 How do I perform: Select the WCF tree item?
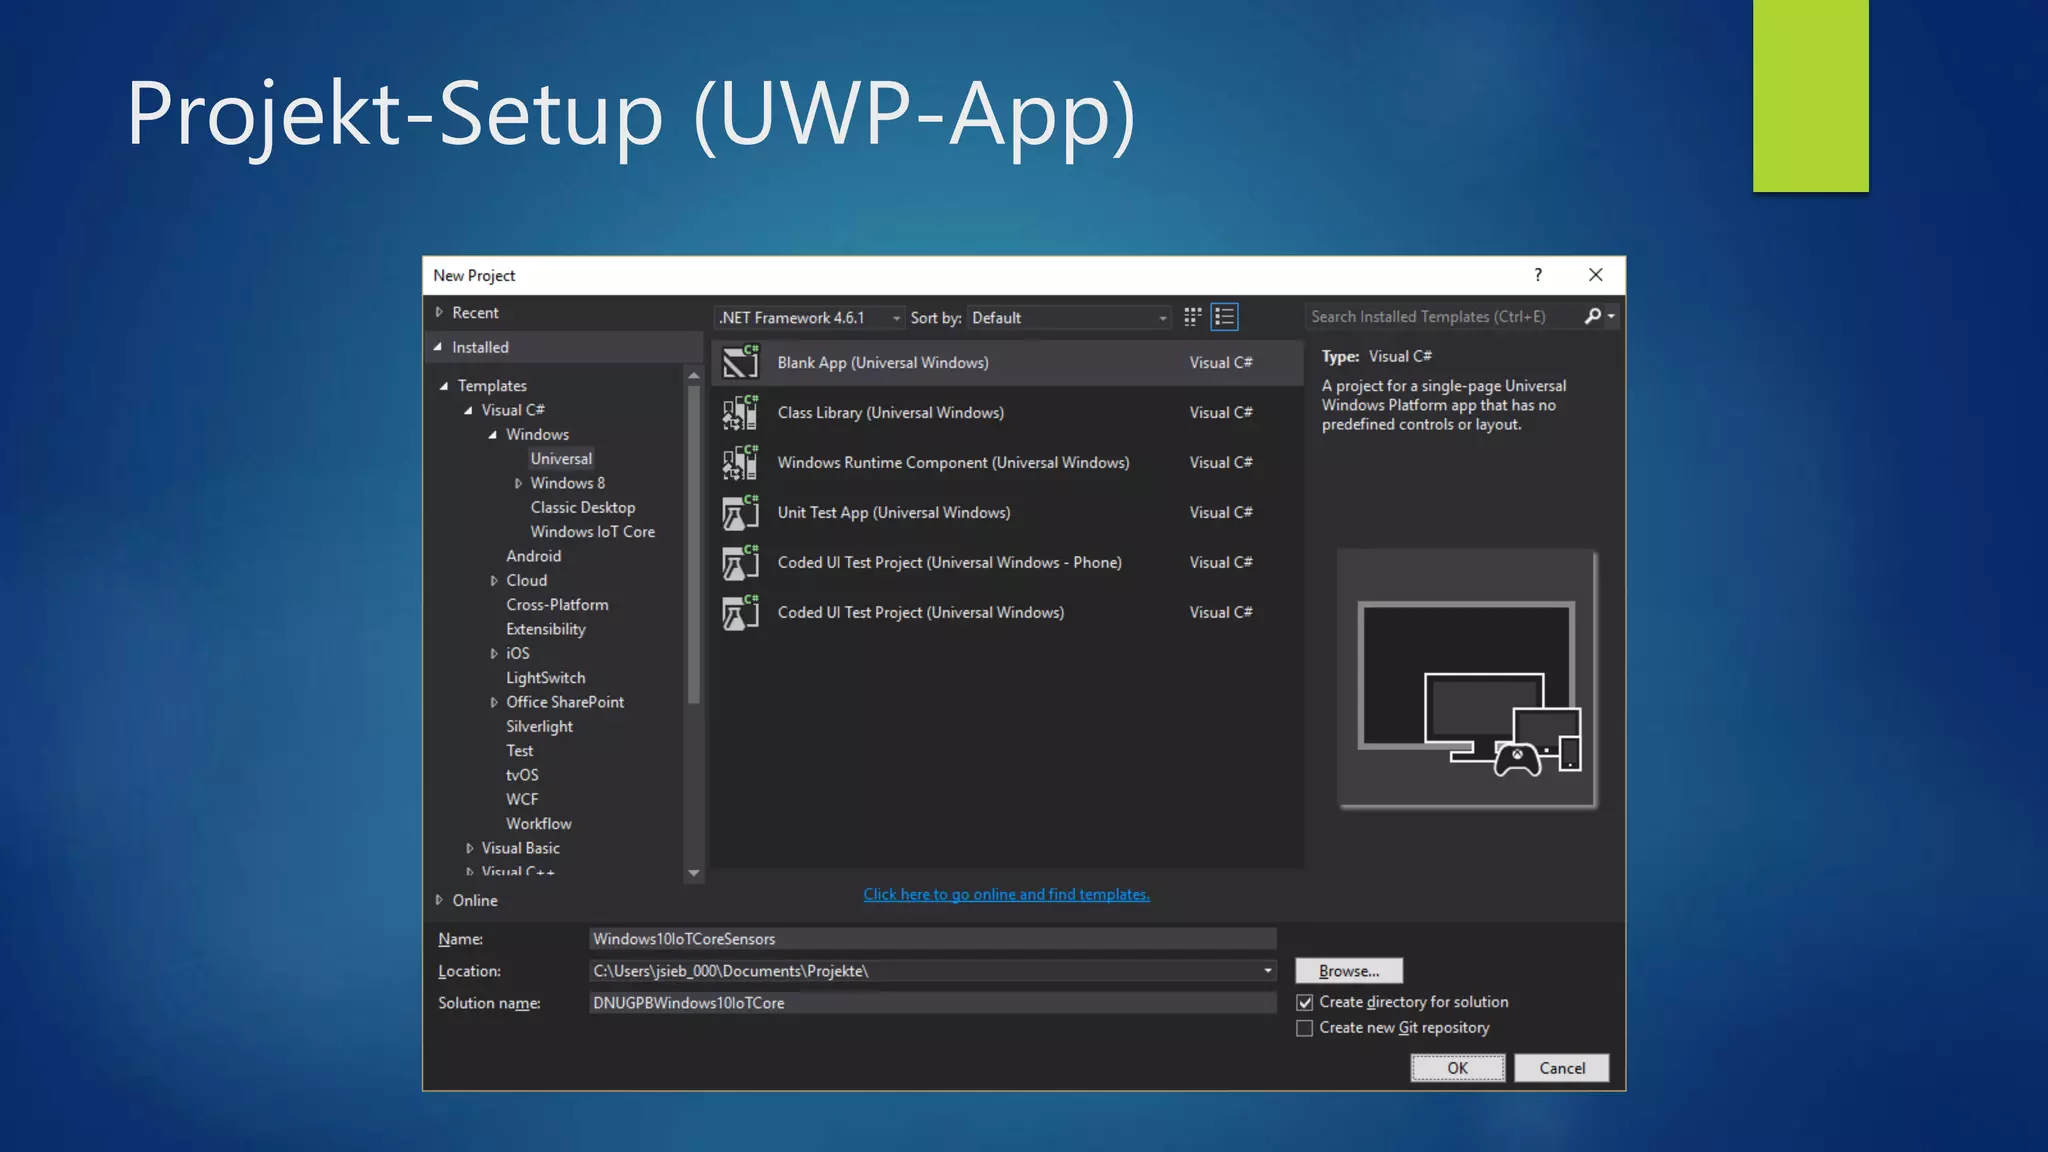click(522, 800)
